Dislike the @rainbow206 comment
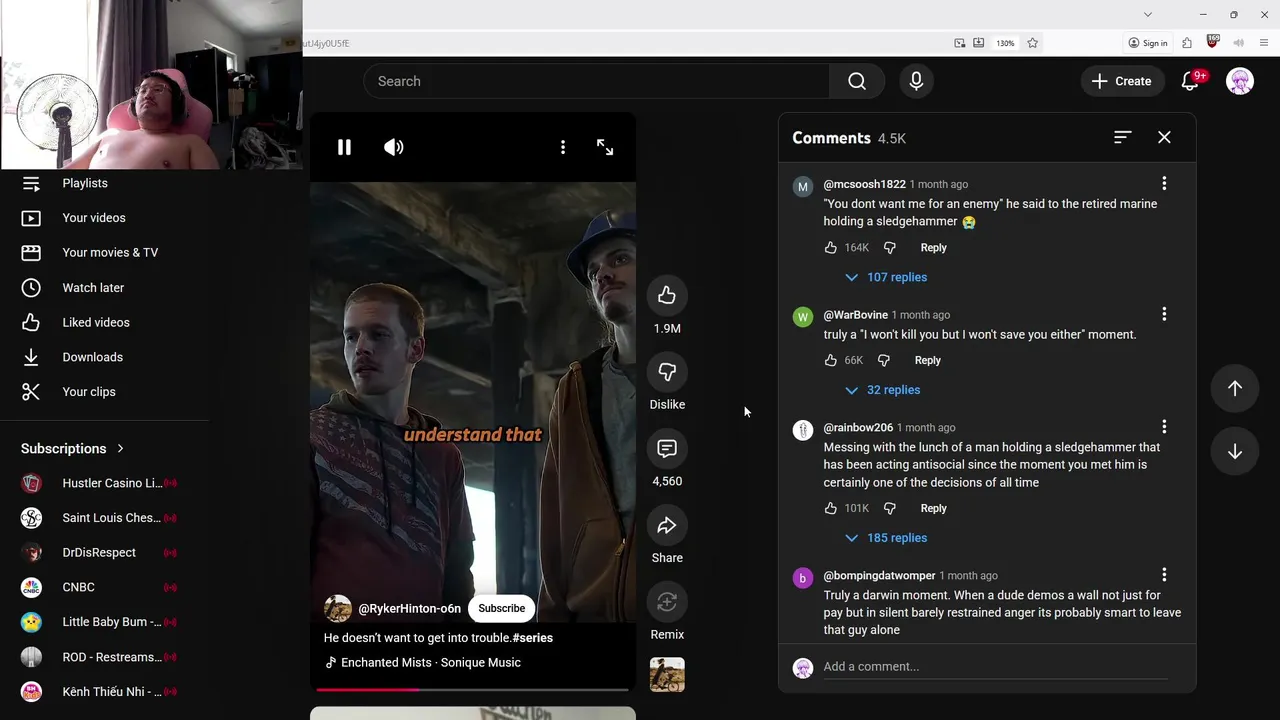 point(889,508)
